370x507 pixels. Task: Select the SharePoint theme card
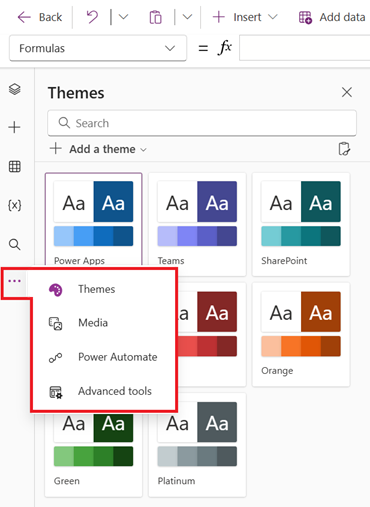point(301,224)
